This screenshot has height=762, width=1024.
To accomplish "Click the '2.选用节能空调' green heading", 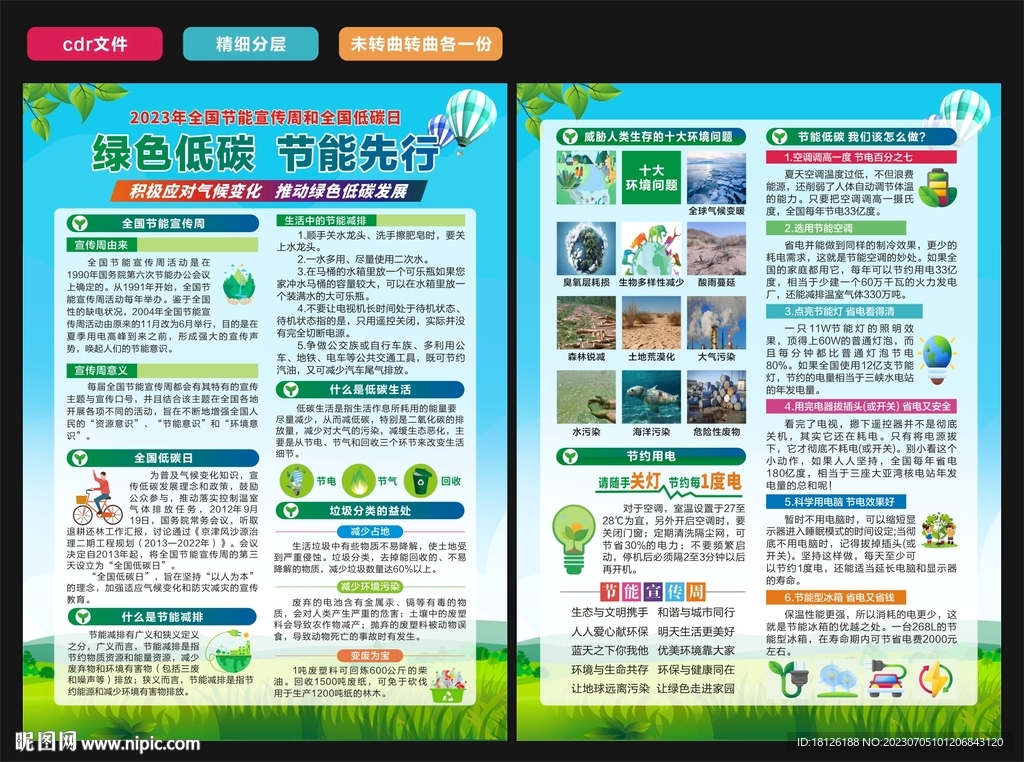I will pos(836,228).
